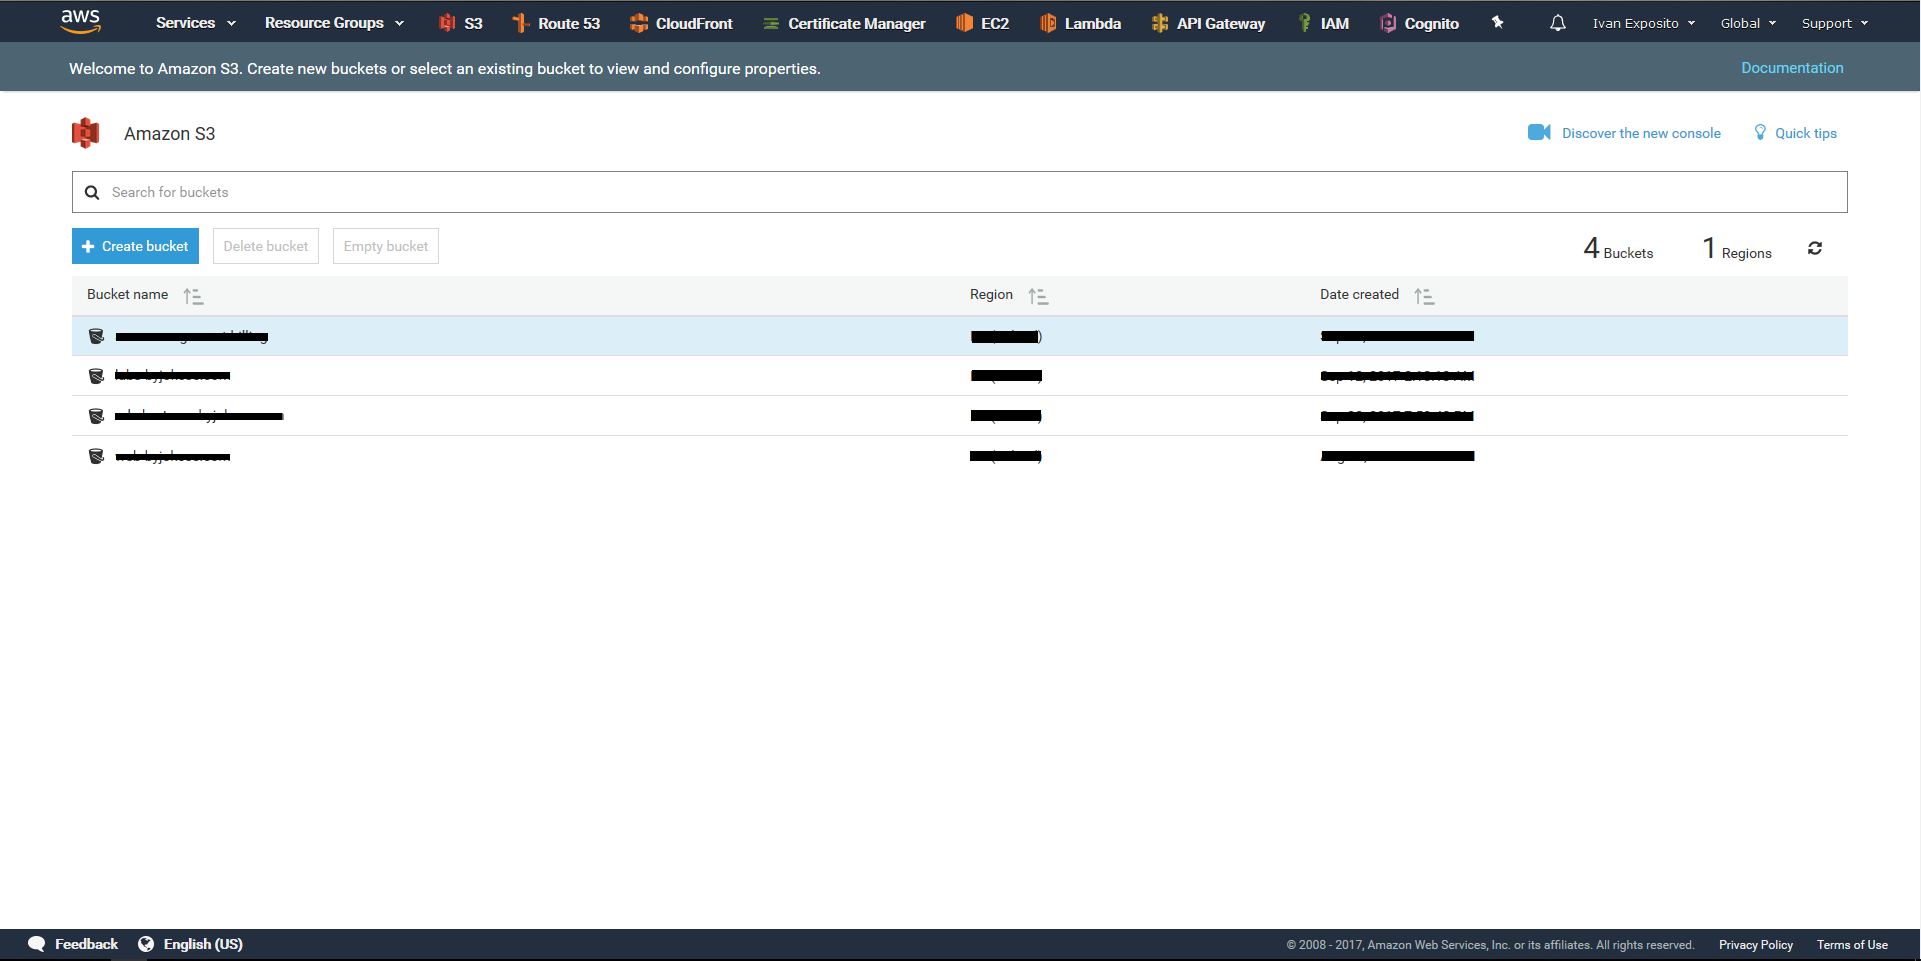Open Cognito shortcut in navbar
Image resolution: width=1921 pixels, height=961 pixels.
[x=1420, y=23]
